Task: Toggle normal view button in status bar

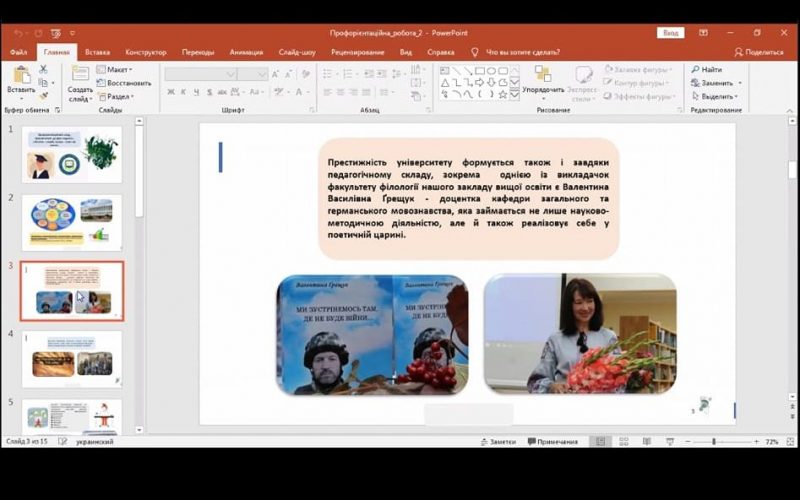Action: pos(599,441)
